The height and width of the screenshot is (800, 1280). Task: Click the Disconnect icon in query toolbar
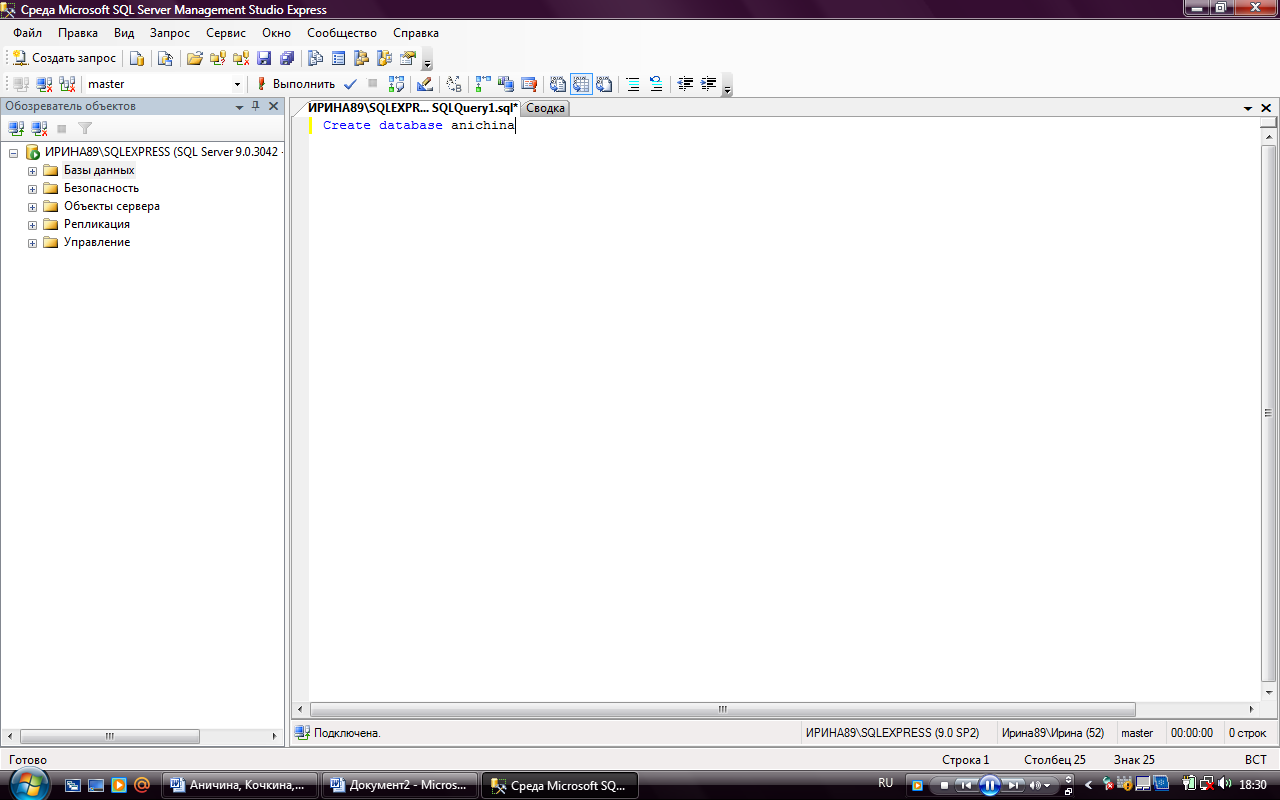(x=44, y=84)
